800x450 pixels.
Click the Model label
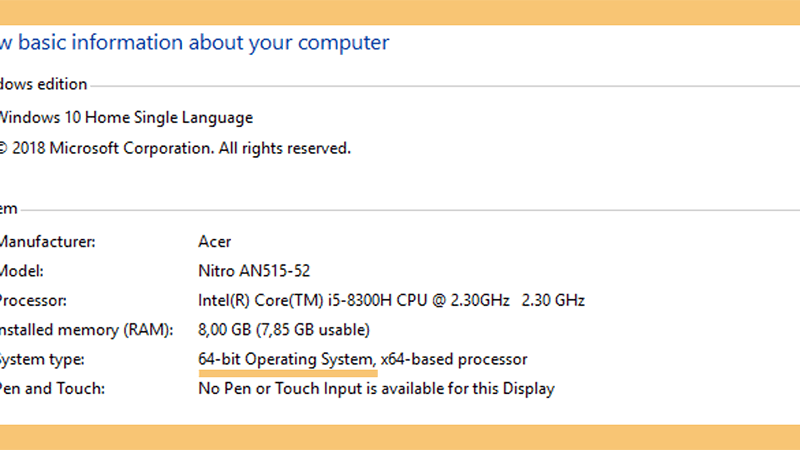click(x=21, y=271)
